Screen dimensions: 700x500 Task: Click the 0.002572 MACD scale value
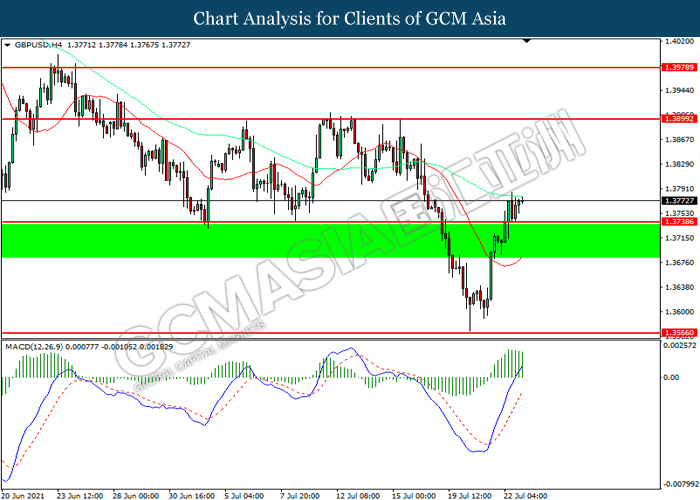coord(679,346)
